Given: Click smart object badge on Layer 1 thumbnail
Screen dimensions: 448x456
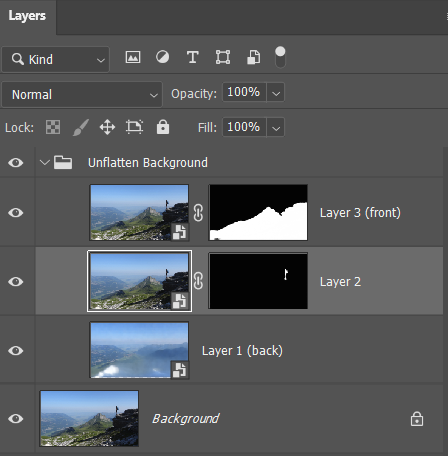Looking at the screenshot, I should click(180, 370).
